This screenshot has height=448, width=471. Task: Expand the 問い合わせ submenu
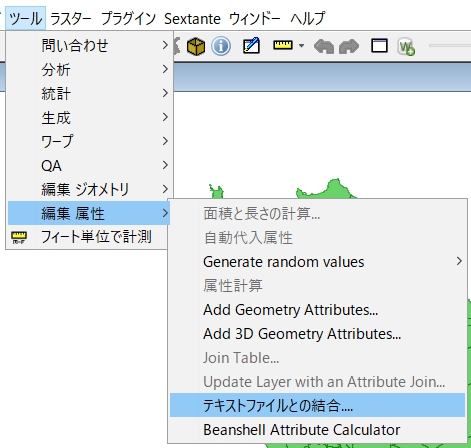coord(89,45)
